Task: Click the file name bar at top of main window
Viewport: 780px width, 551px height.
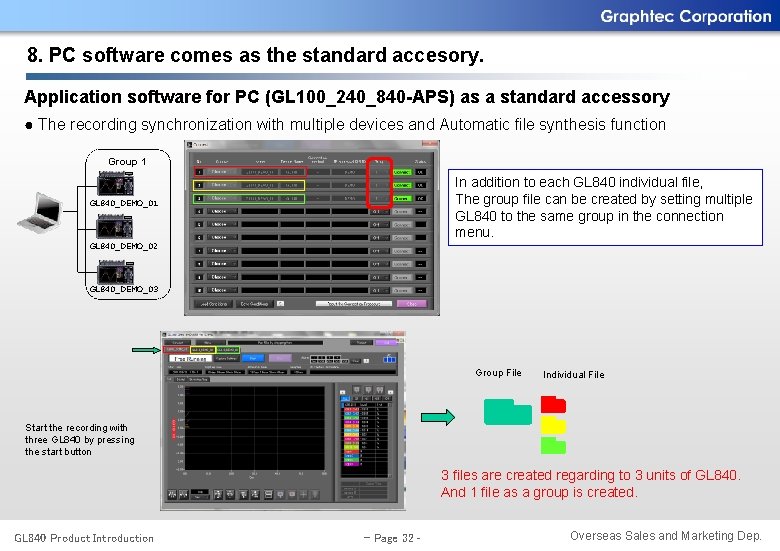Action: [275, 343]
